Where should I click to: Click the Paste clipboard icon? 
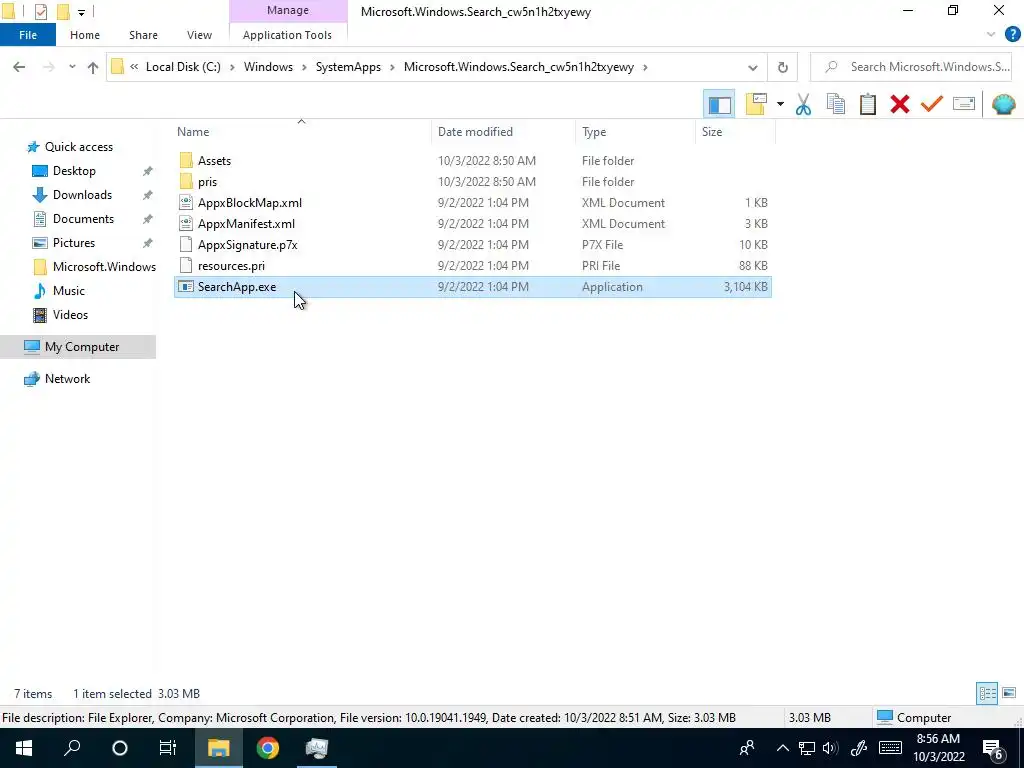pyautogui.click(x=867, y=104)
